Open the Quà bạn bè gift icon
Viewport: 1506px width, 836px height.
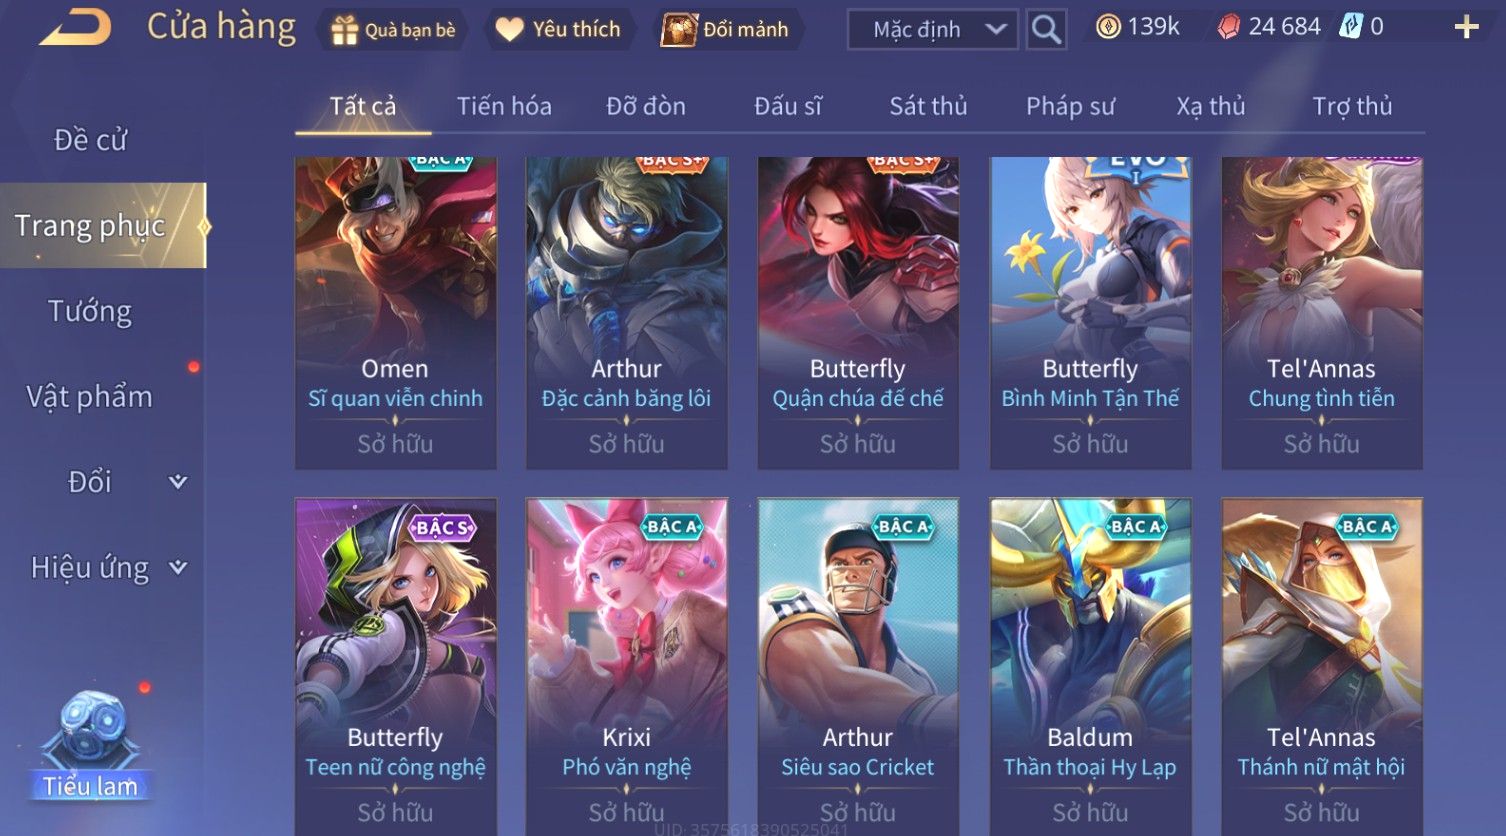[x=345, y=30]
